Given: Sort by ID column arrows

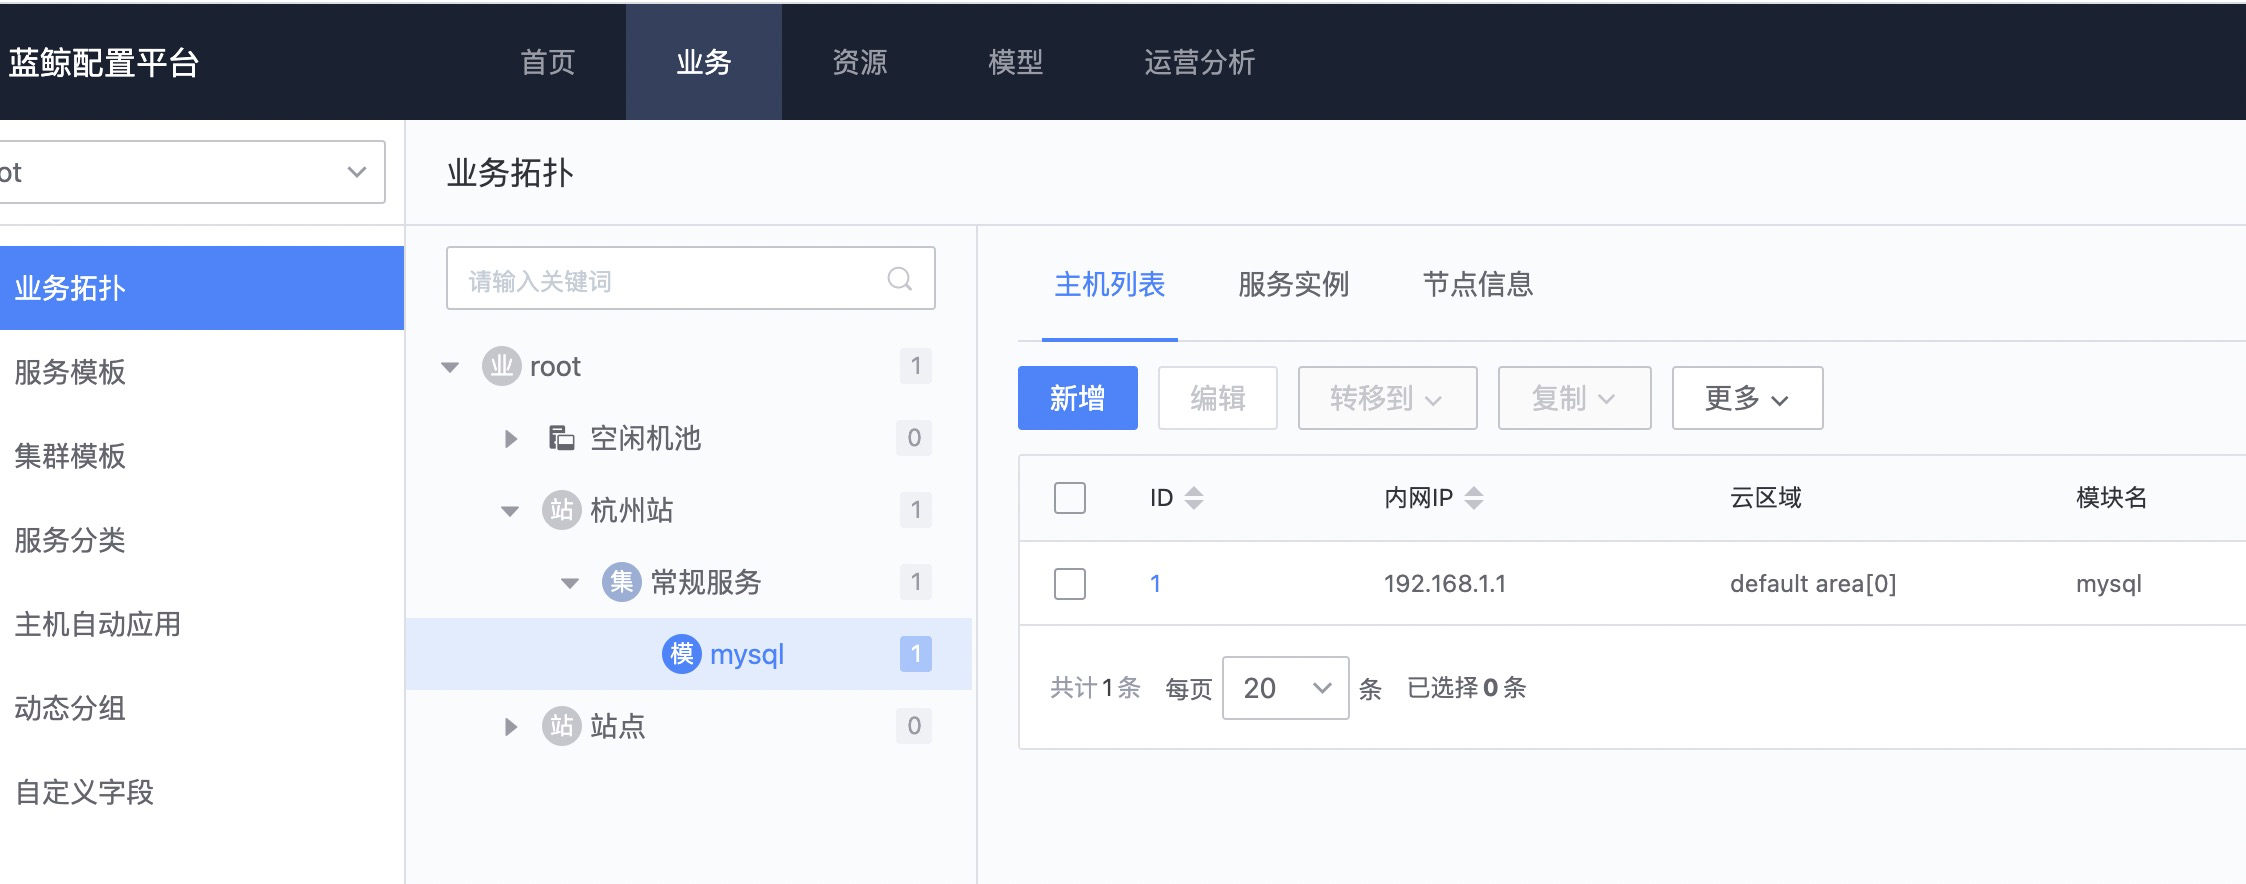Looking at the screenshot, I should [x=1194, y=498].
